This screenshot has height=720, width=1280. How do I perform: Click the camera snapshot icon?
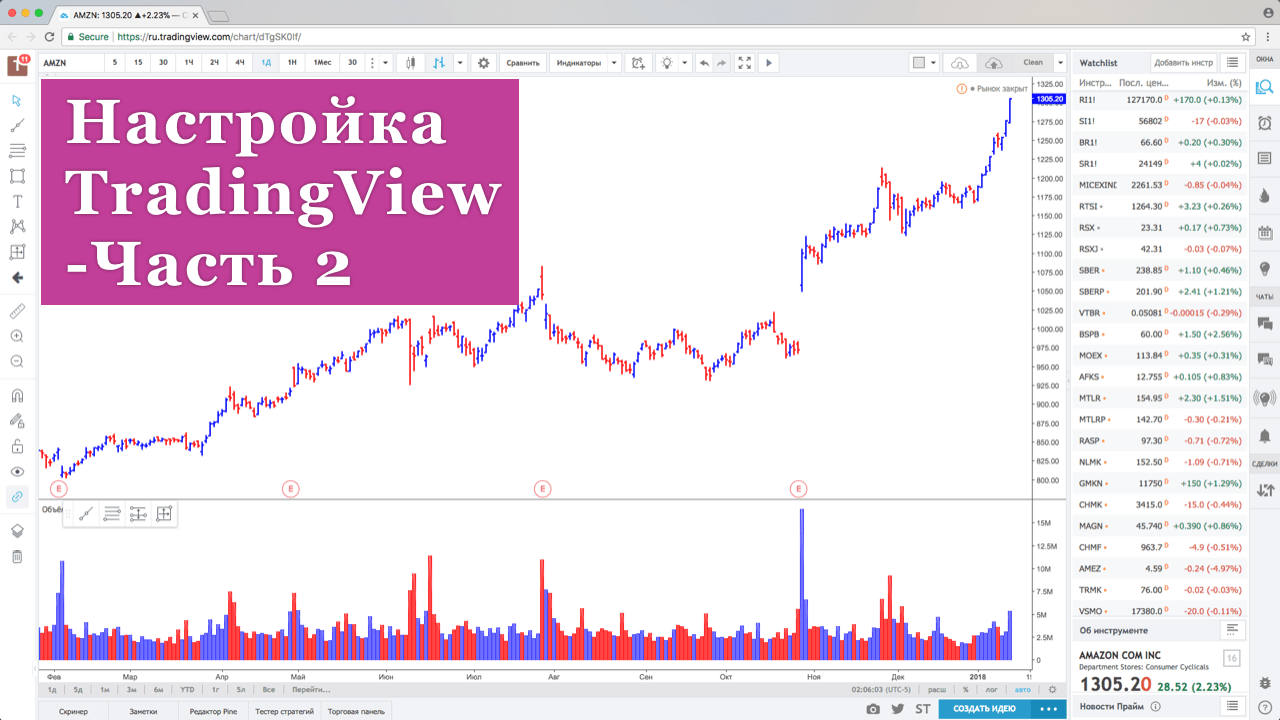(873, 709)
